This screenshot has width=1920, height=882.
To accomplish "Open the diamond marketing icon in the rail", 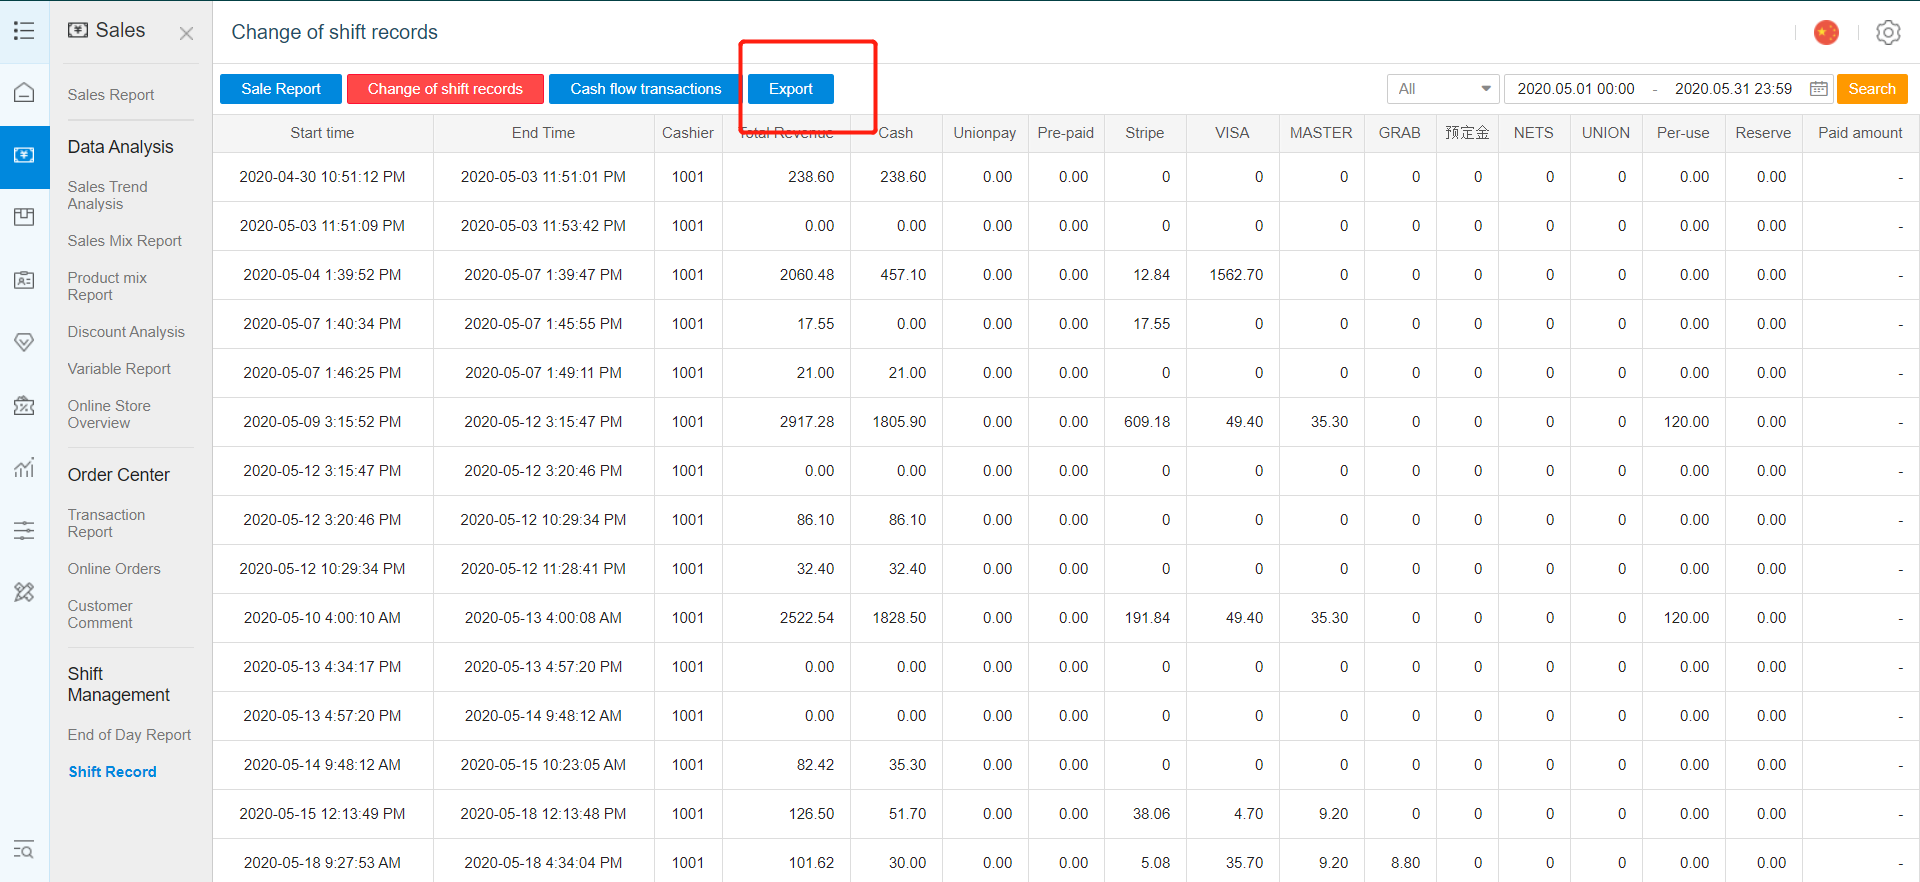I will pyautogui.click(x=24, y=343).
